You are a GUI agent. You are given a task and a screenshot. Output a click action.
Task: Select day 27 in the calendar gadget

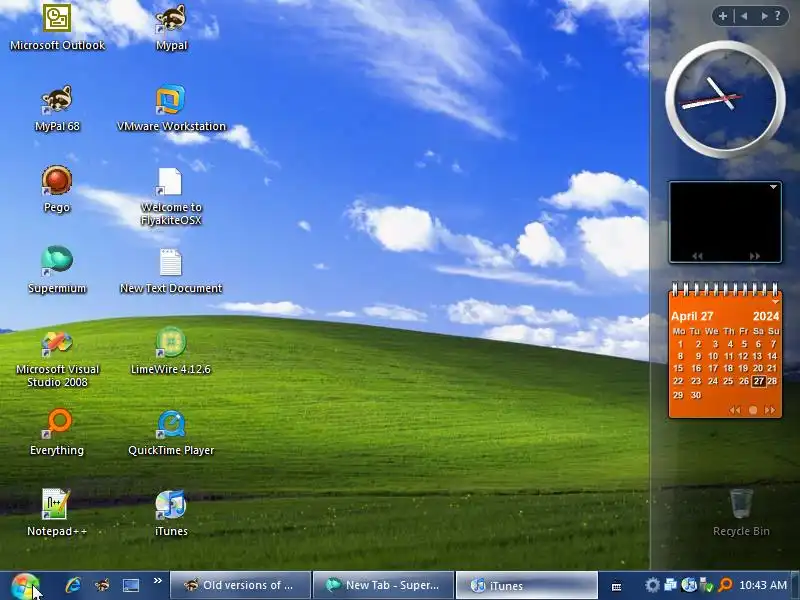point(759,381)
